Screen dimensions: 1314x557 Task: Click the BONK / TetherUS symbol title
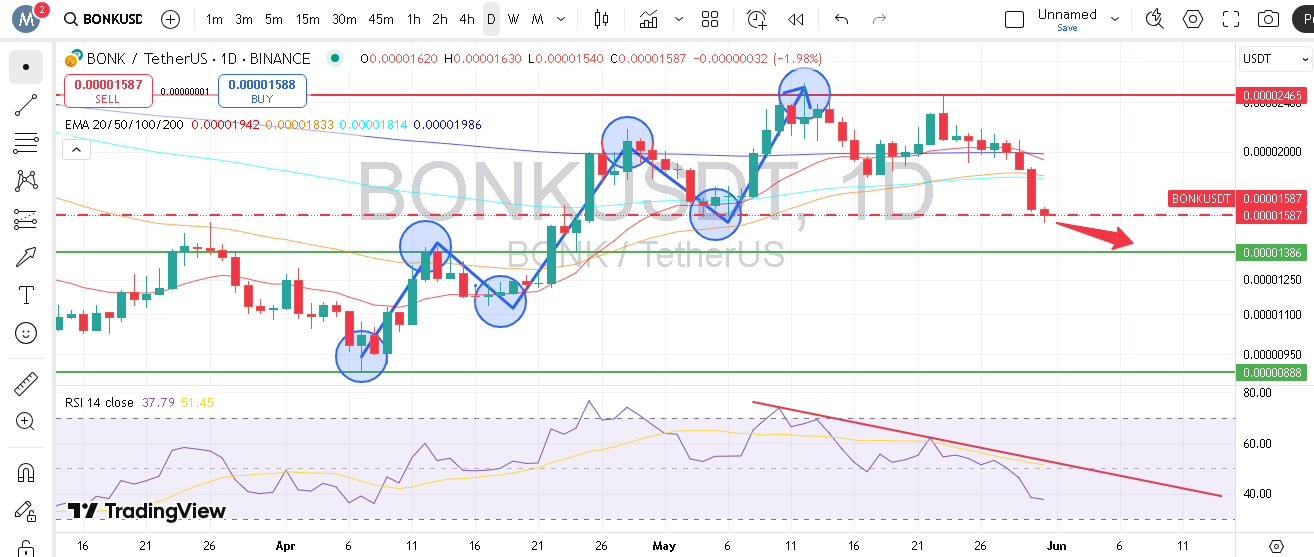[199, 59]
